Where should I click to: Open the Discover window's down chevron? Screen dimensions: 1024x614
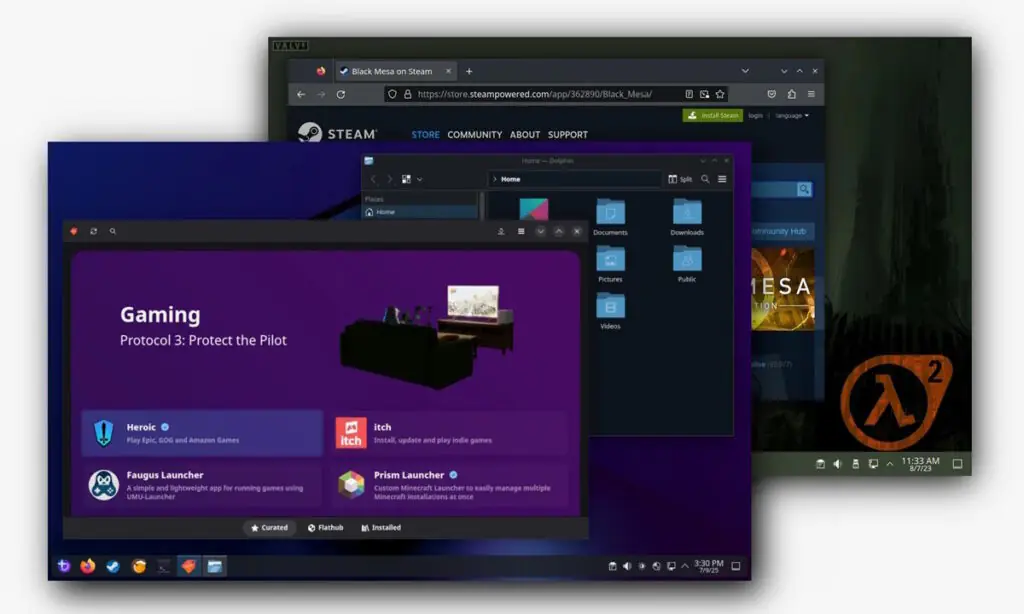click(x=542, y=231)
